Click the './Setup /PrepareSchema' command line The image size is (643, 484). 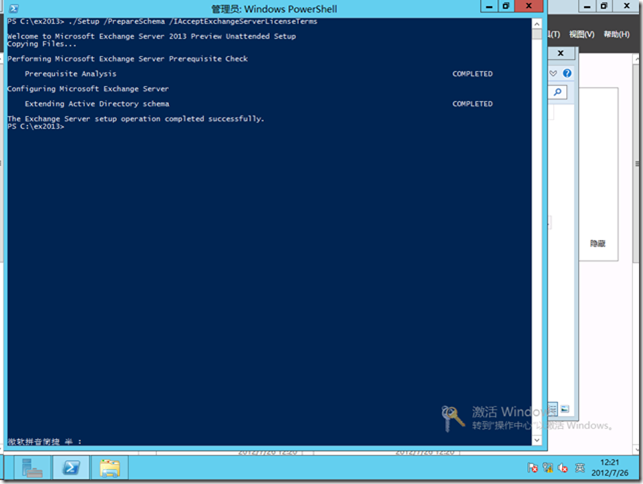pyautogui.click(x=162, y=21)
